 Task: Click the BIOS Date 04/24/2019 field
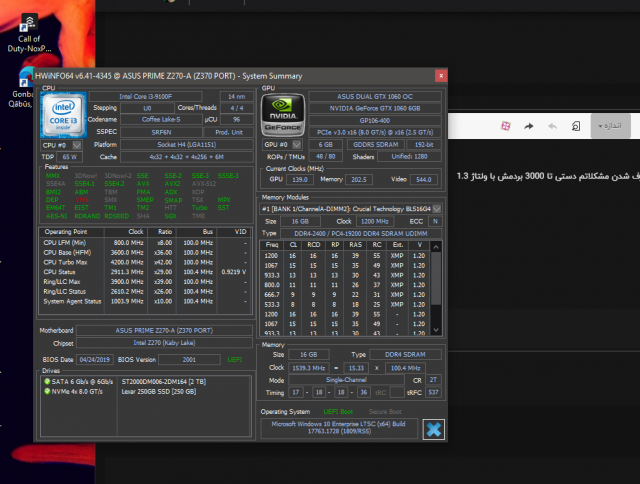95,360
